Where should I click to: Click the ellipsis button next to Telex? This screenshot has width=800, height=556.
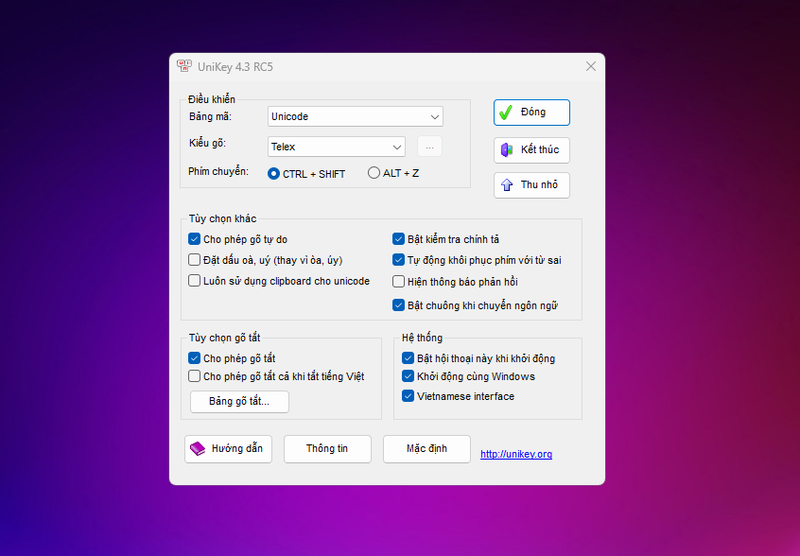430,147
